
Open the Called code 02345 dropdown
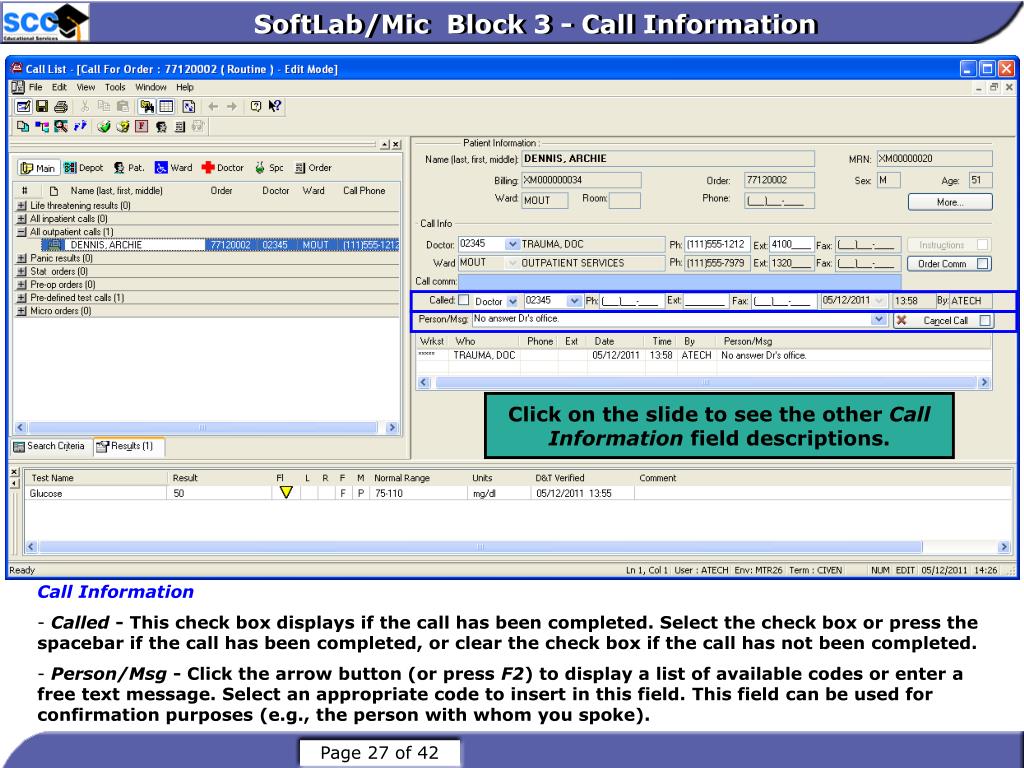[x=574, y=301]
